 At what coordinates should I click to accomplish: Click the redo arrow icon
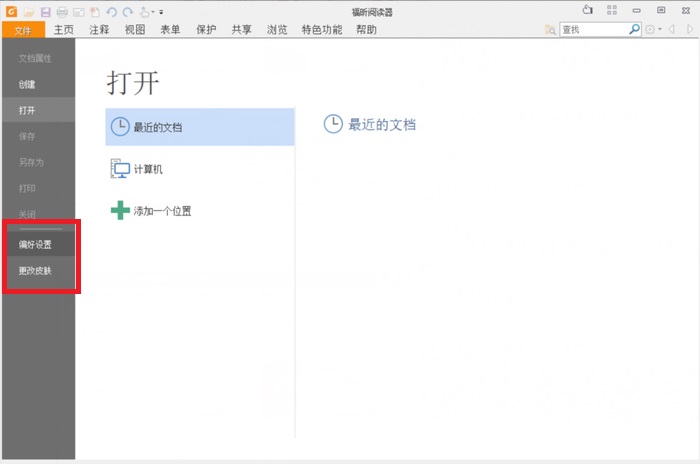coord(128,12)
